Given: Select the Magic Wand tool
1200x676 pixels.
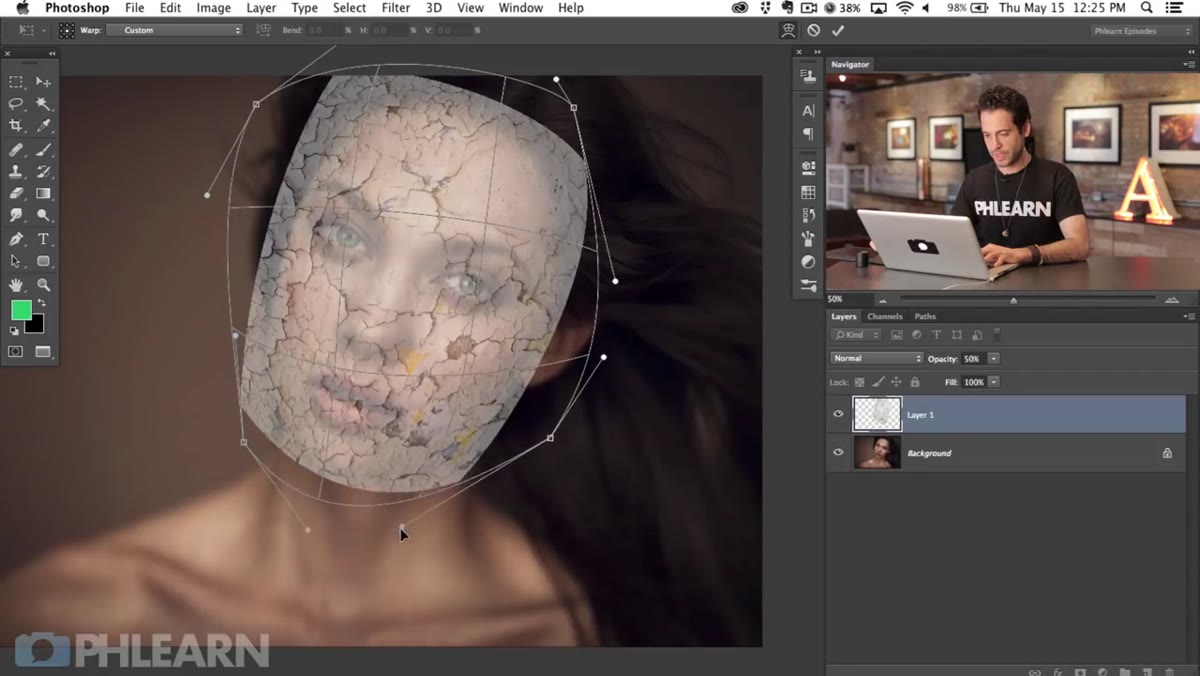Looking at the screenshot, I should 43,104.
